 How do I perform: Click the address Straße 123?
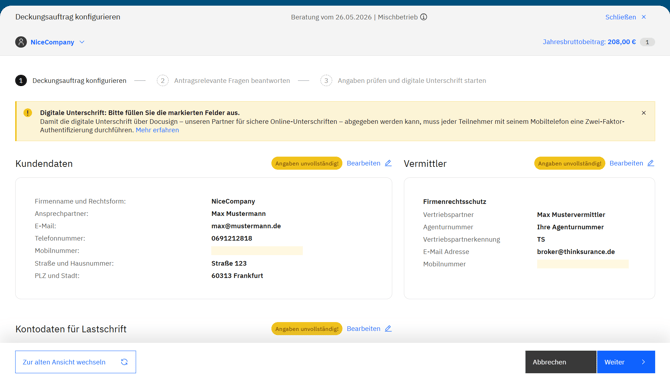(229, 263)
